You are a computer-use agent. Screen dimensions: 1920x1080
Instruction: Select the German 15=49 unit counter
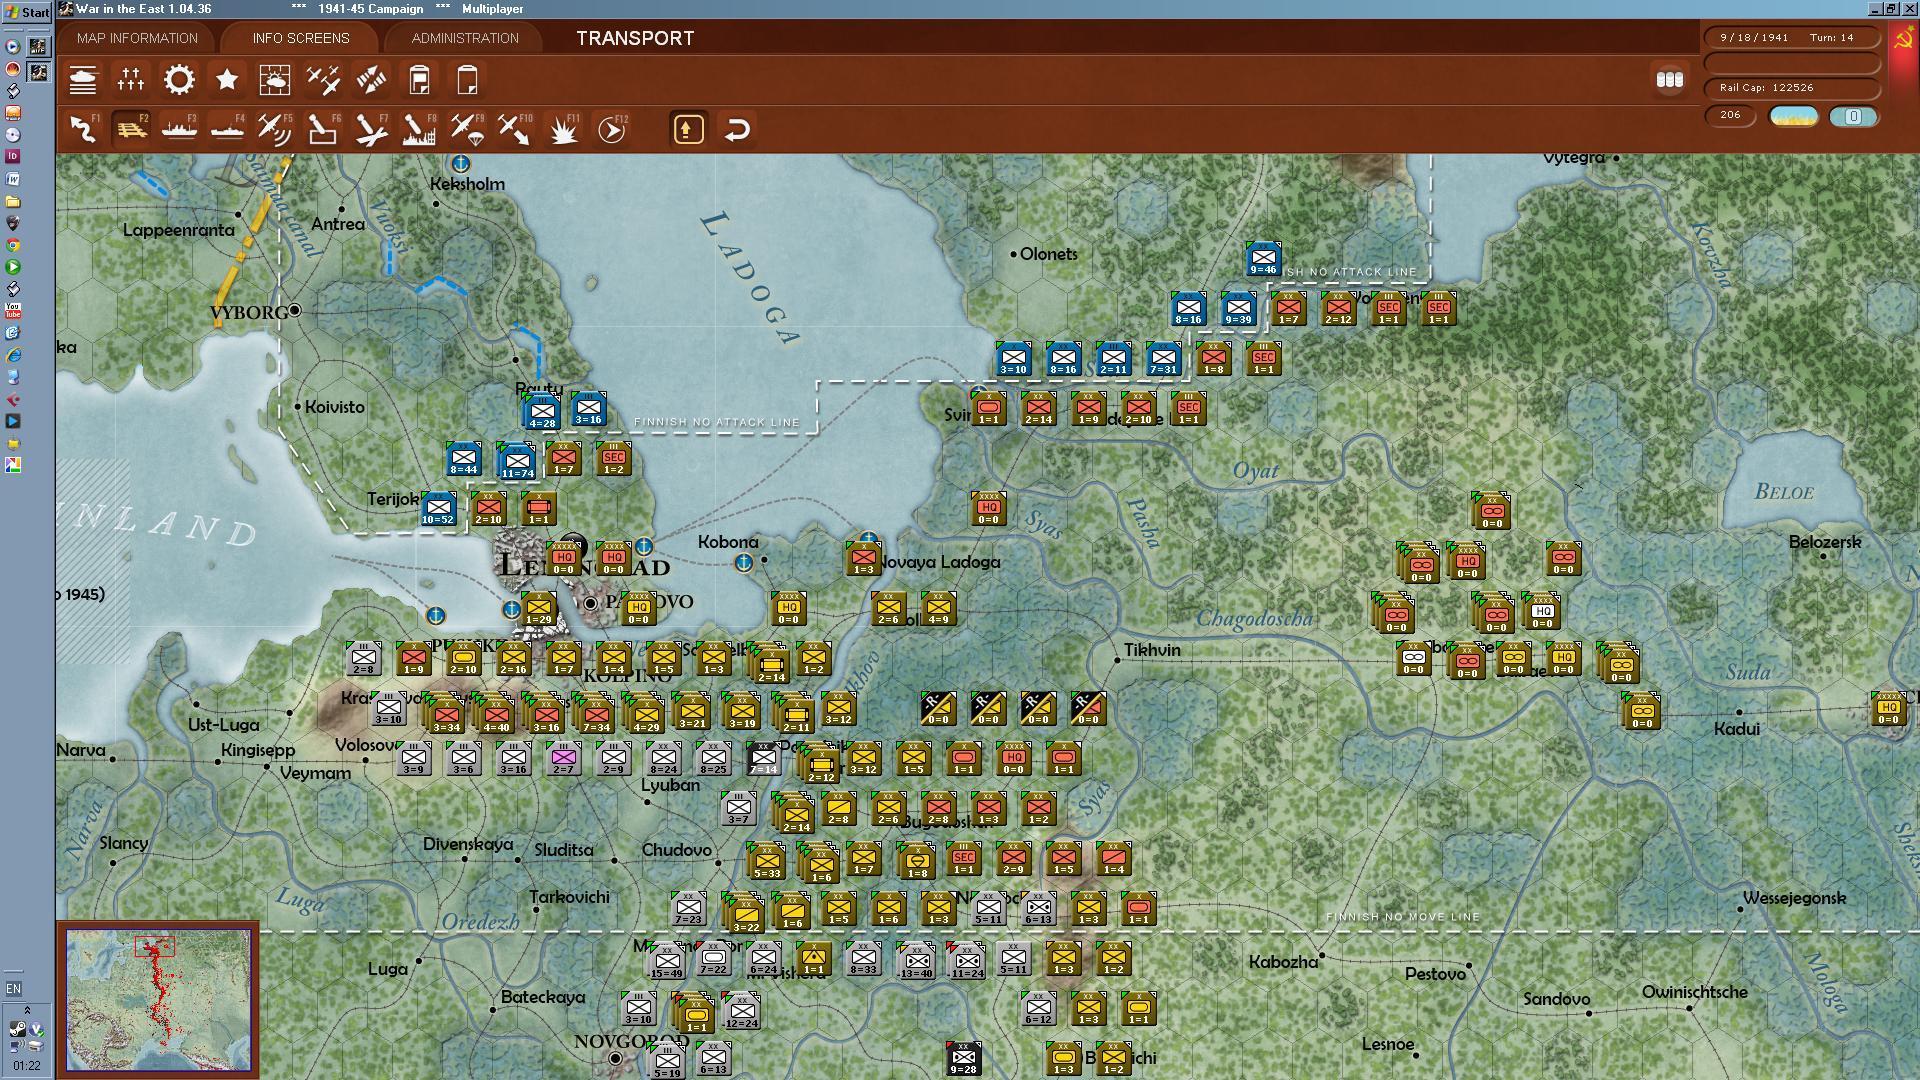(x=666, y=962)
